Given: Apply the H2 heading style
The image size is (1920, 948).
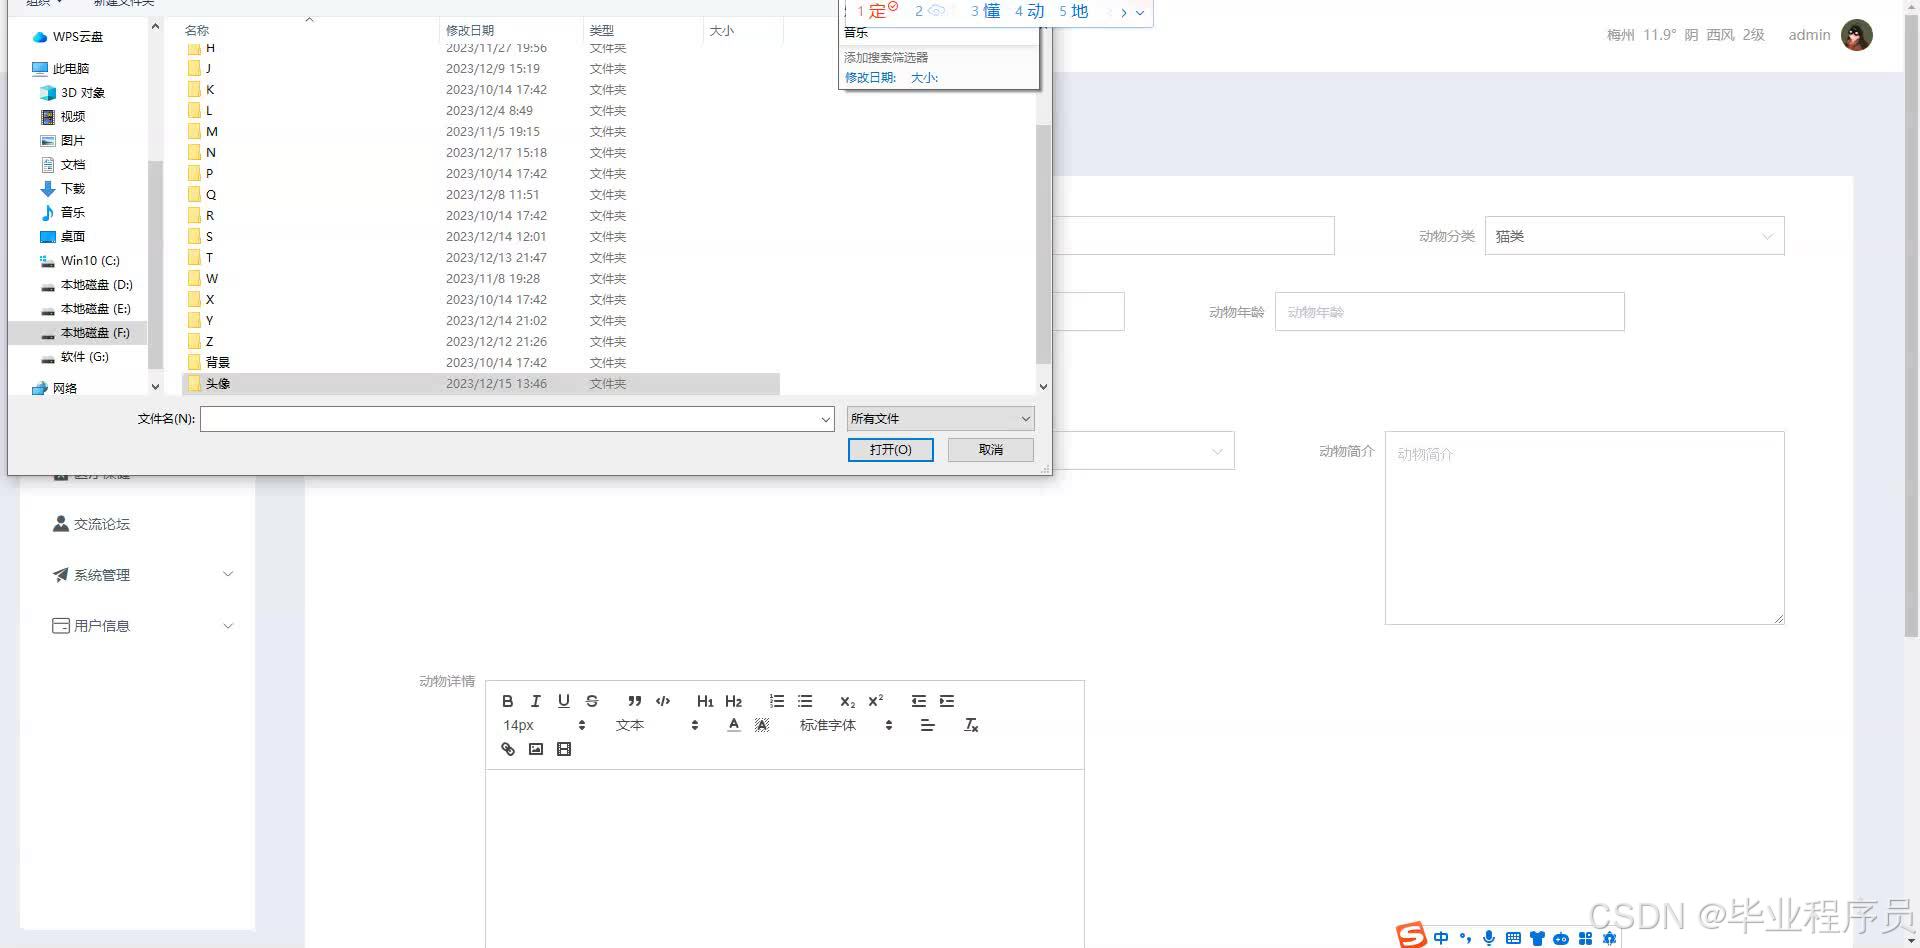Looking at the screenshot, I should 733,701.
